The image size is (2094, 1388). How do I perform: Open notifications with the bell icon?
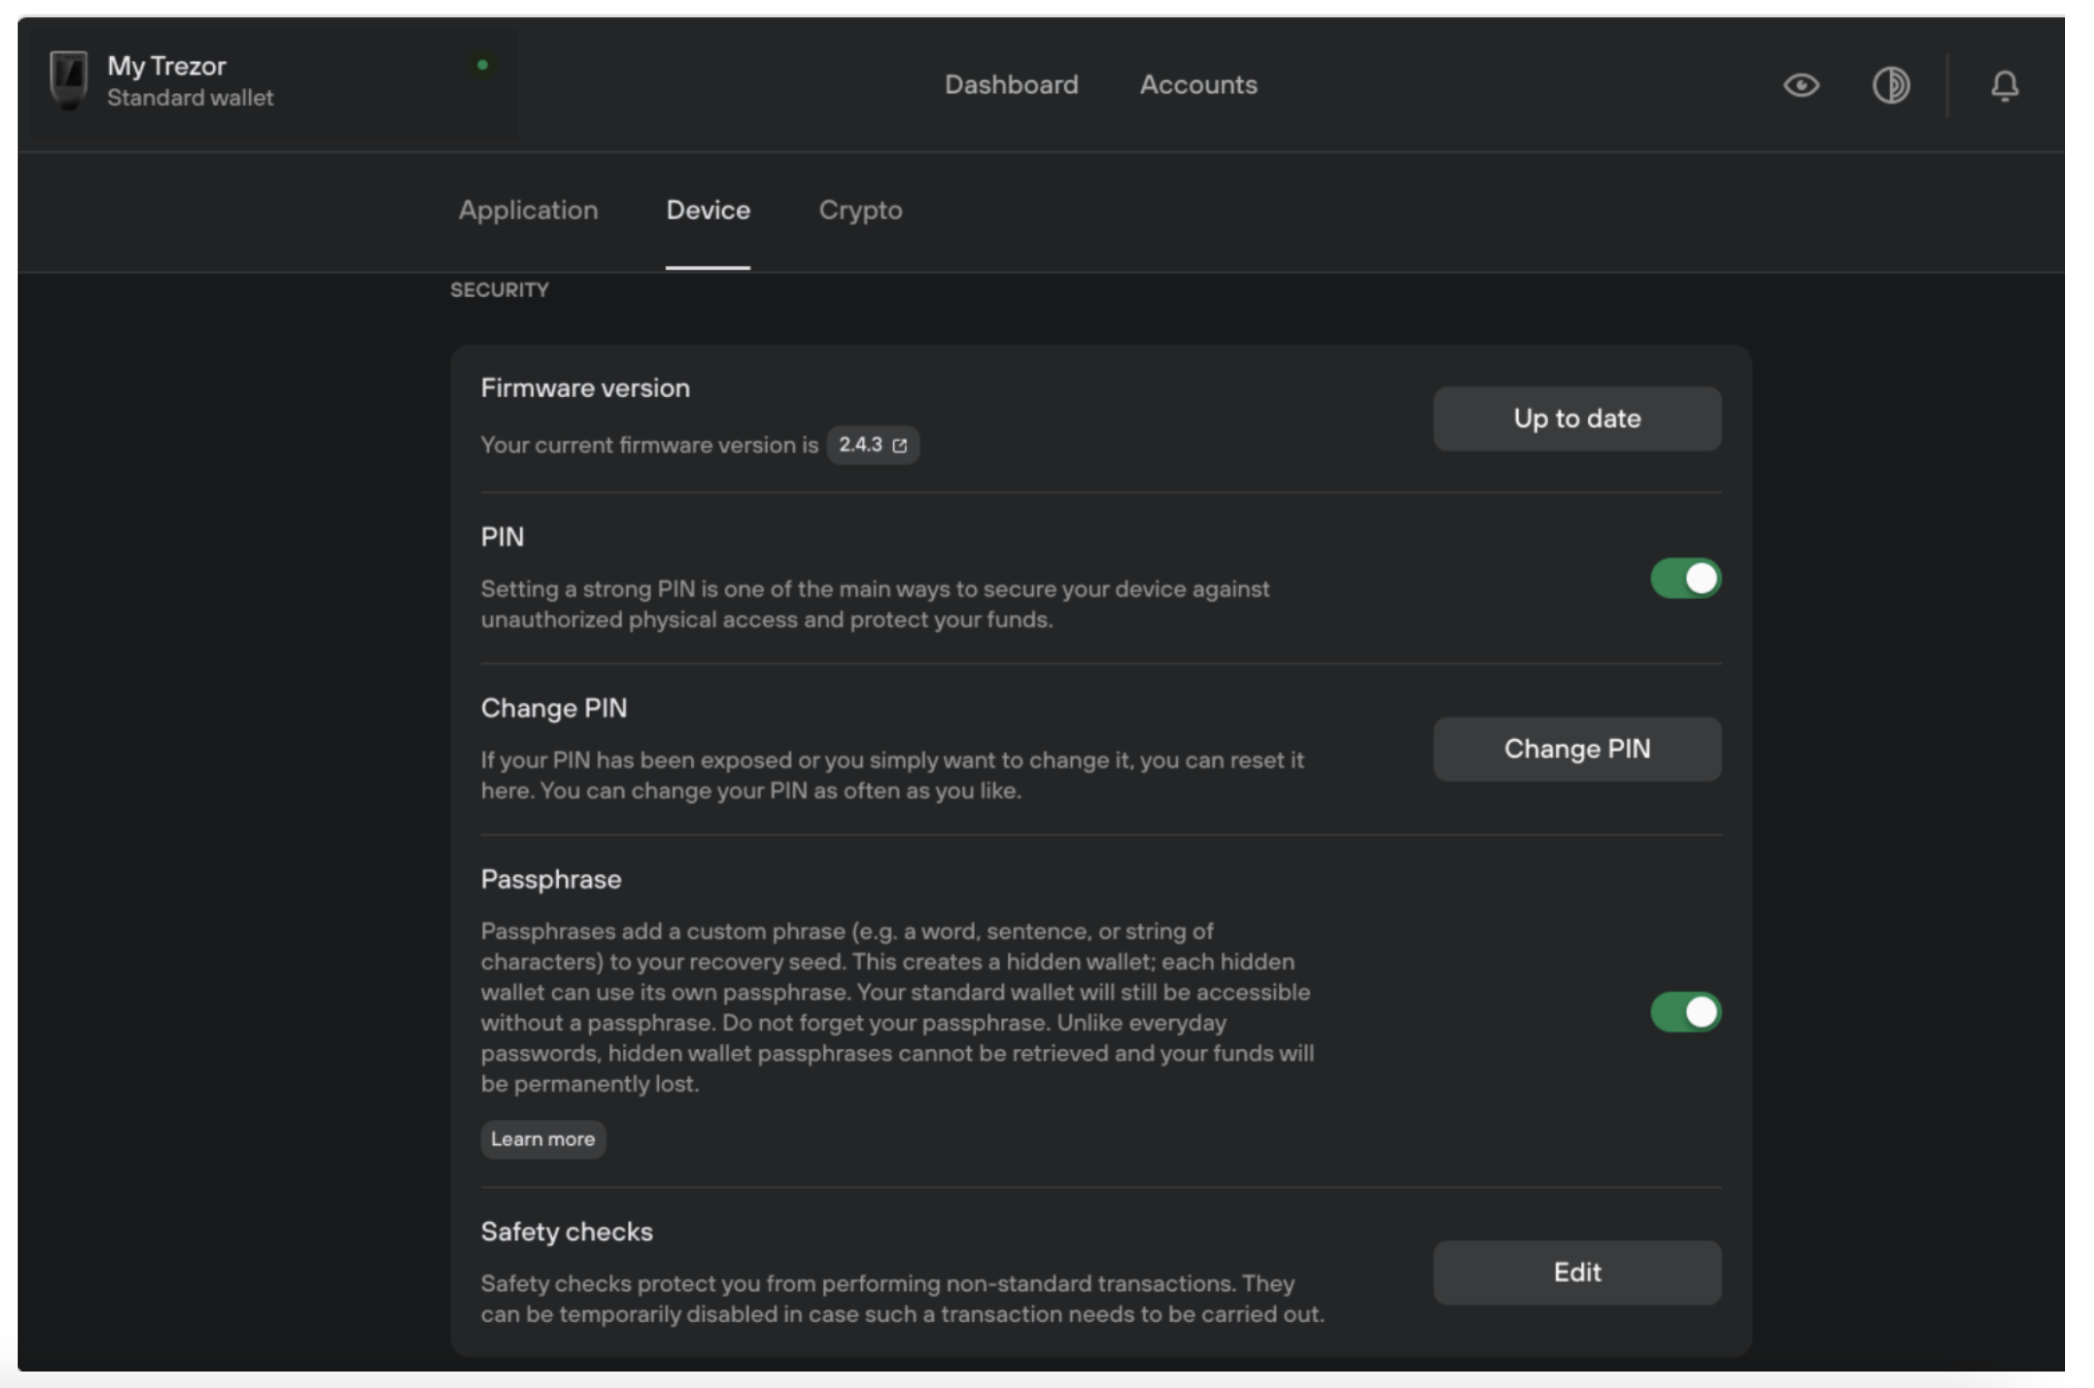tap(2004, 85)
